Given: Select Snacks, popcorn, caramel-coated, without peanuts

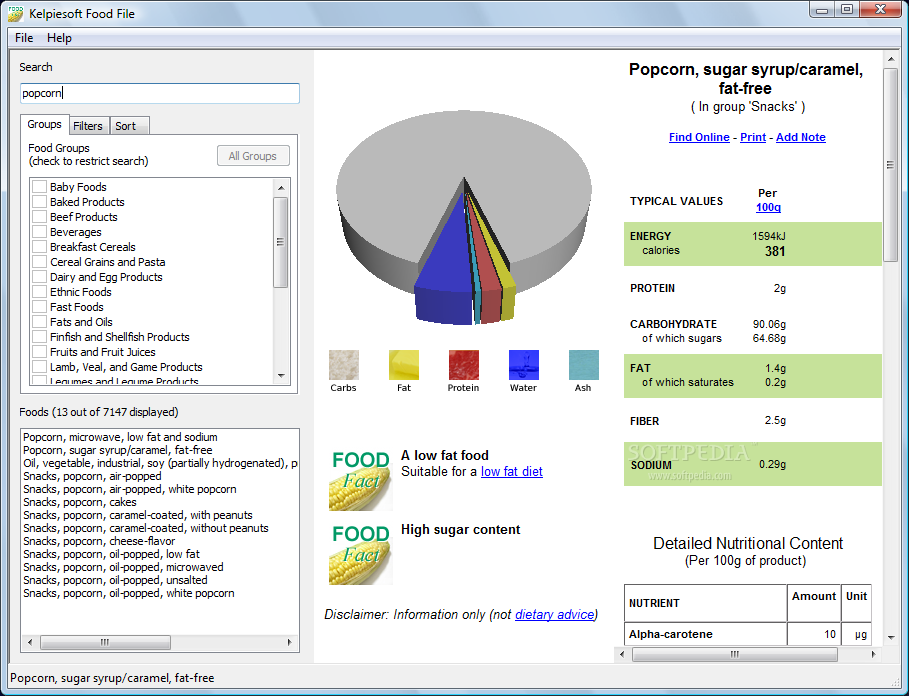Looking at the screenshot, I should [146, 528].
